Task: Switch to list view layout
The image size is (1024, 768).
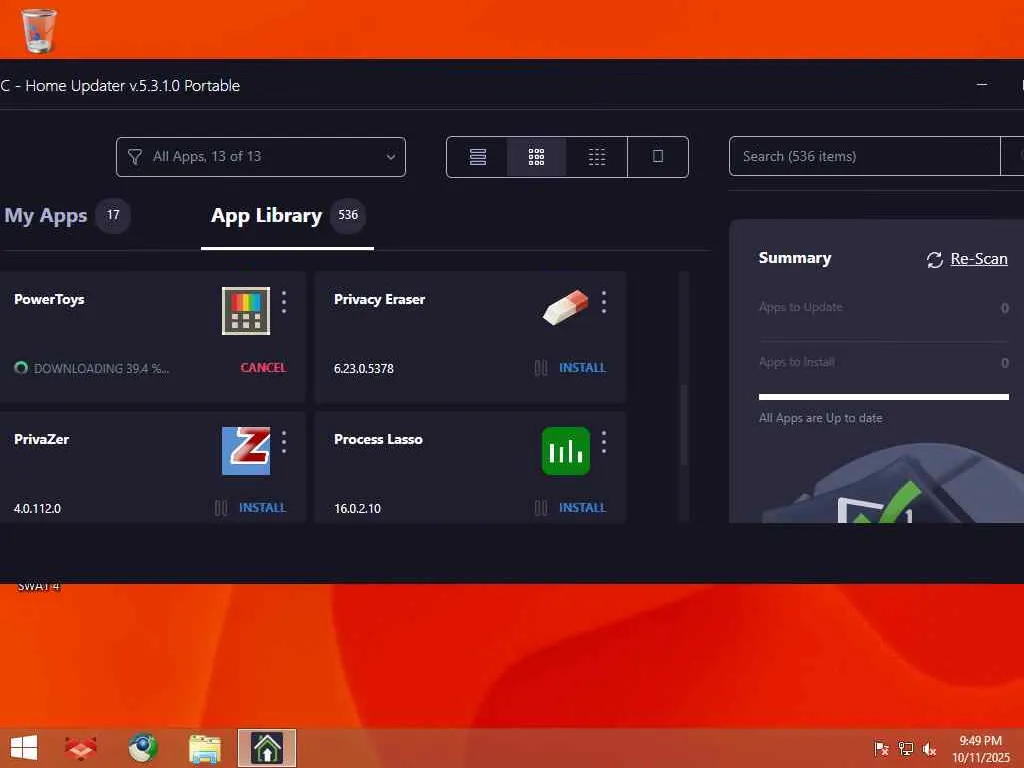Action: [x=477, y=157]
